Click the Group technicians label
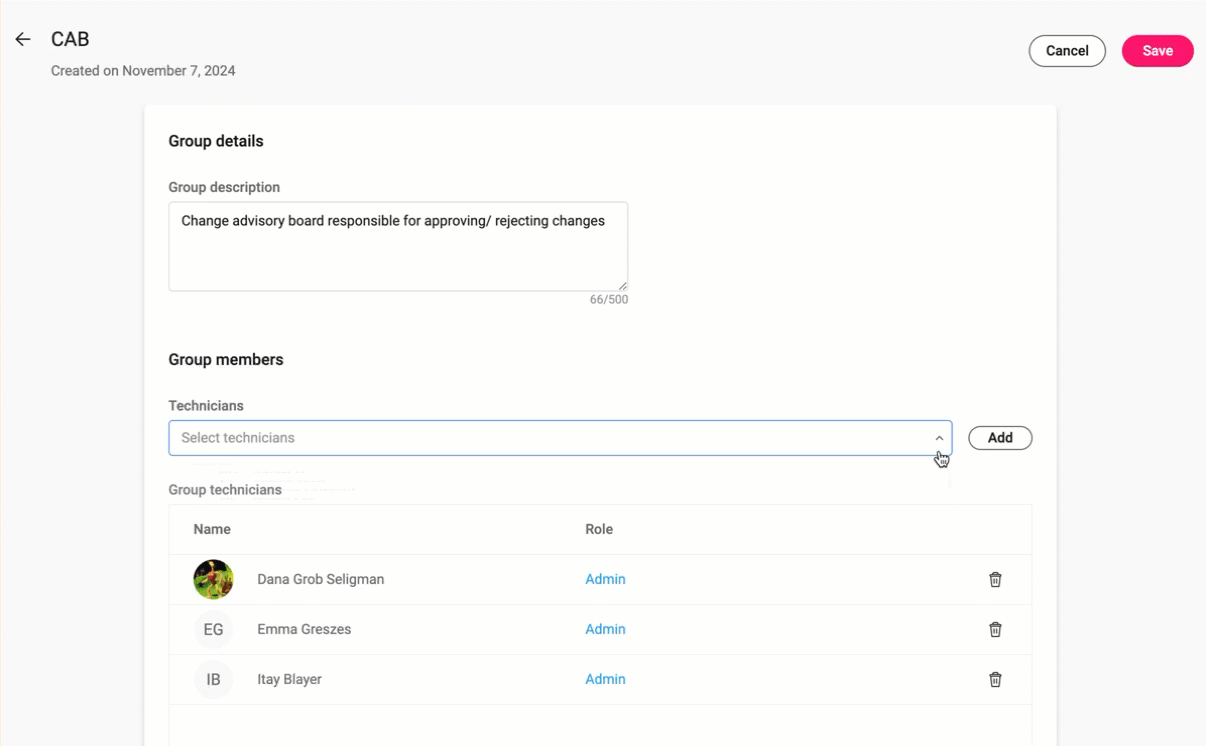Image resolution: width=1206 pixels, height=746 pixels. coord(225,490)
